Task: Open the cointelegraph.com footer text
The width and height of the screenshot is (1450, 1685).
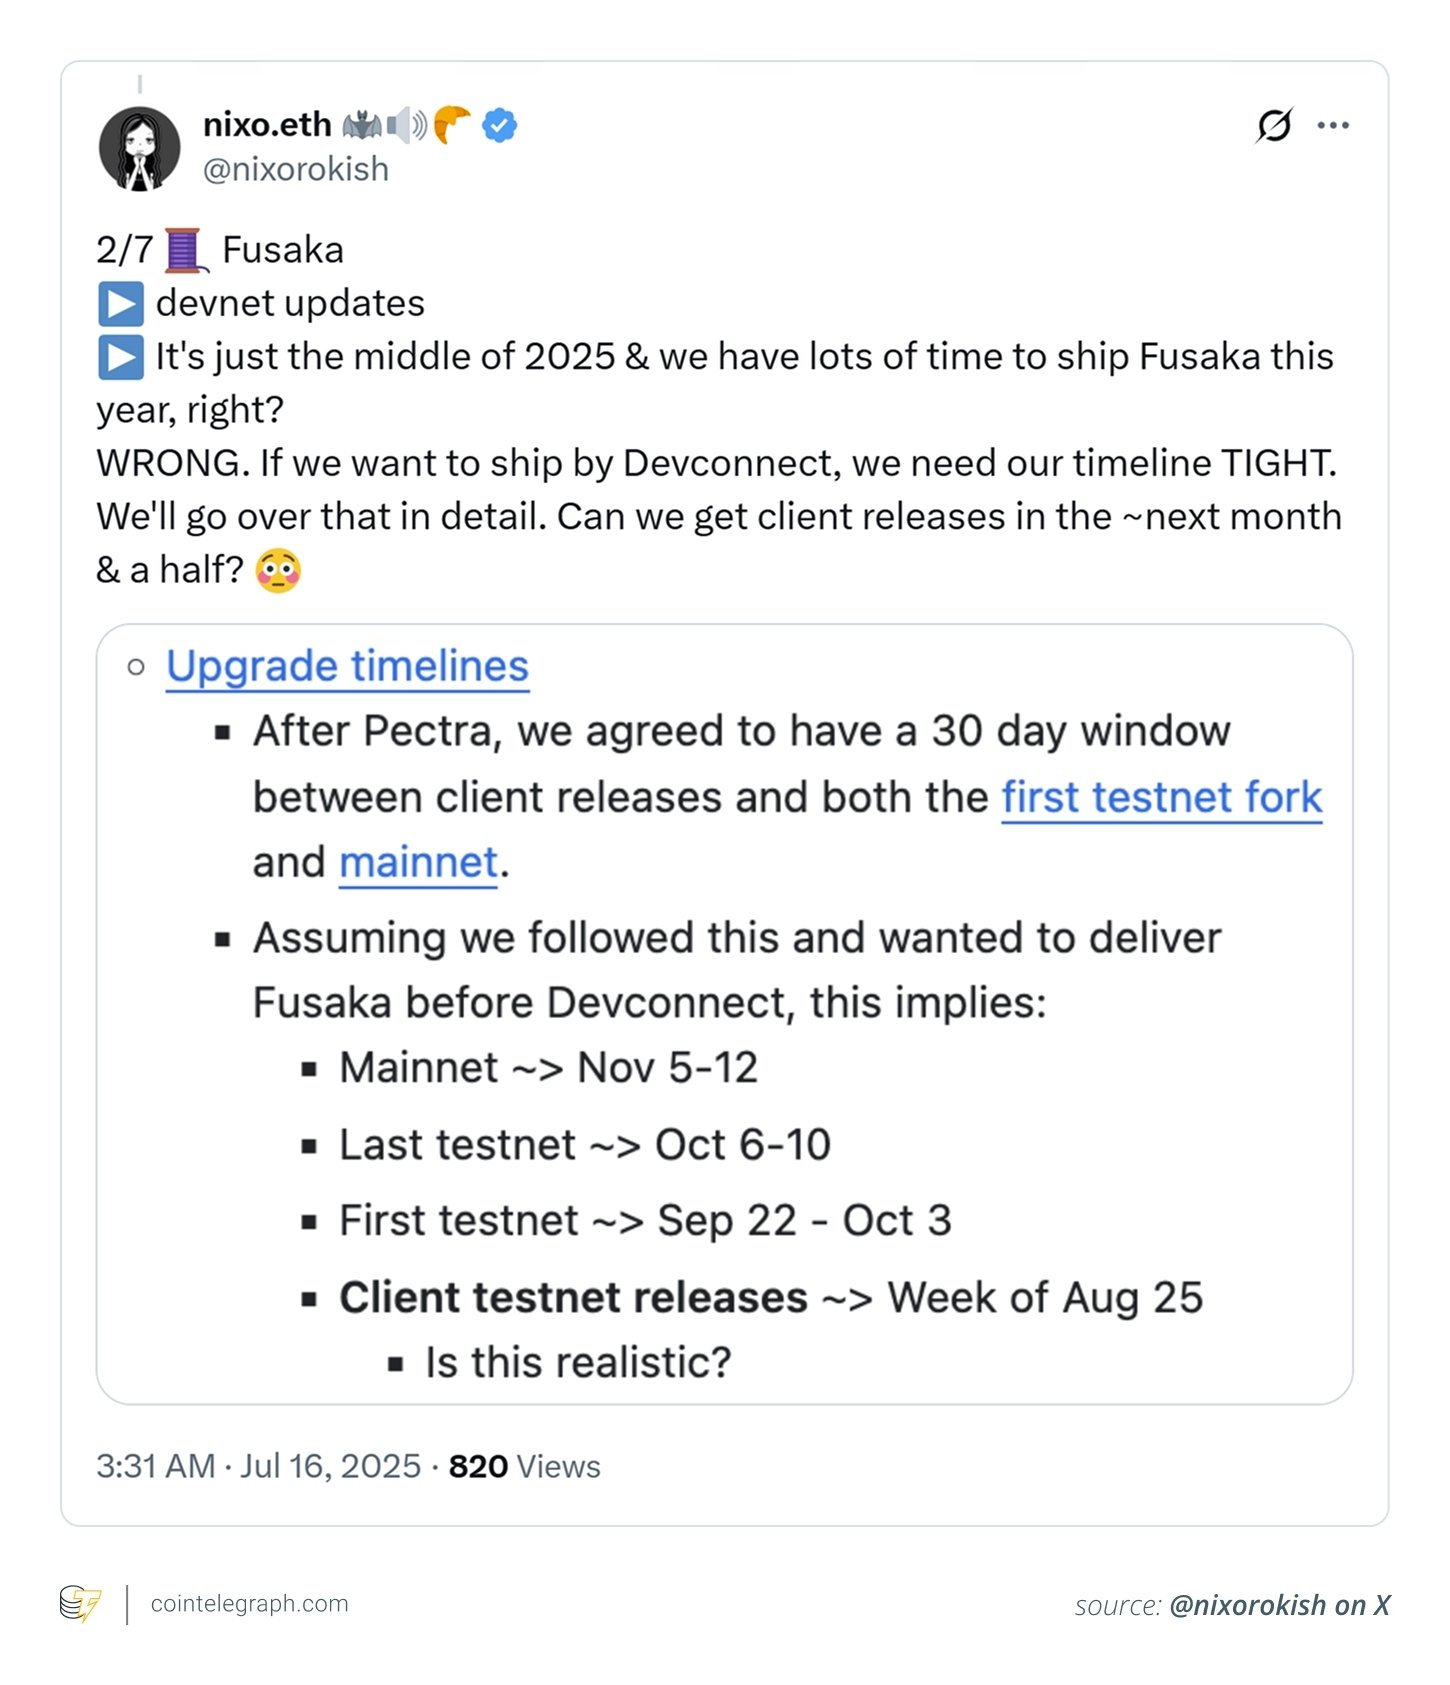Action: tap(250, 1604)
